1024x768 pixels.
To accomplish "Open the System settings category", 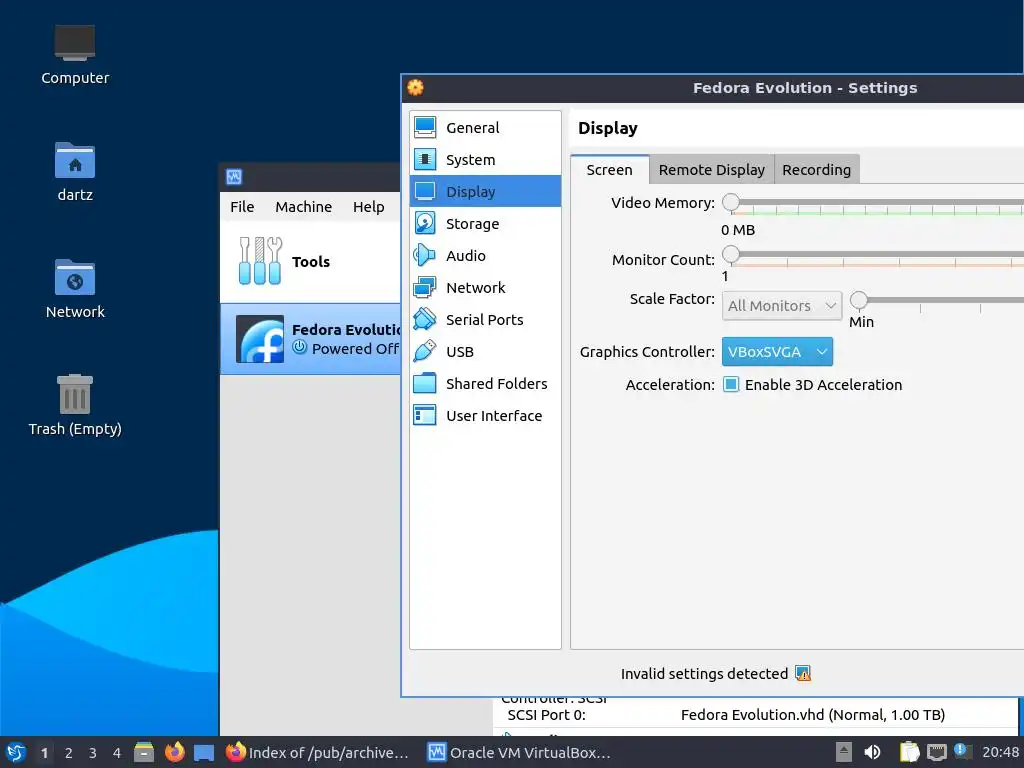I will click(485, 159).
